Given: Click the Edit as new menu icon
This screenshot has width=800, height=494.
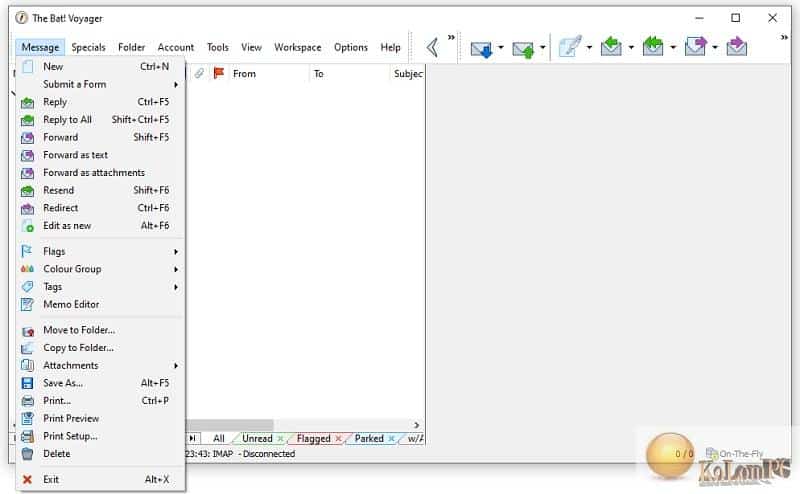Looking at the screenshot, I should (28, 226).
